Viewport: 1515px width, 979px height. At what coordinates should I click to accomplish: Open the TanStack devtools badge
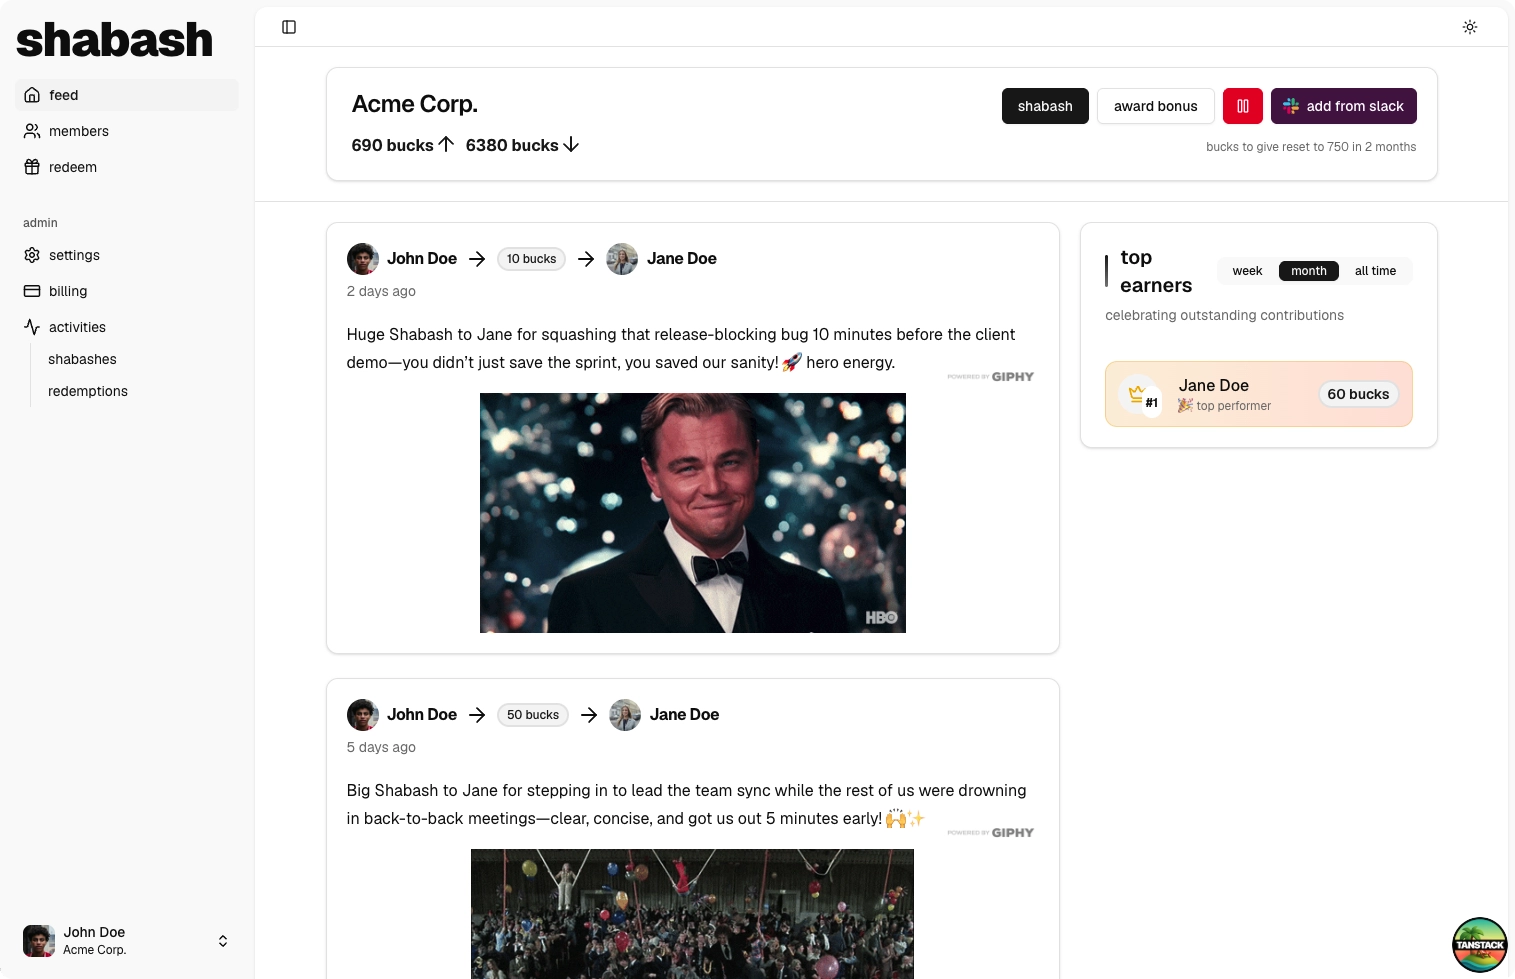tap(1480, 945)
